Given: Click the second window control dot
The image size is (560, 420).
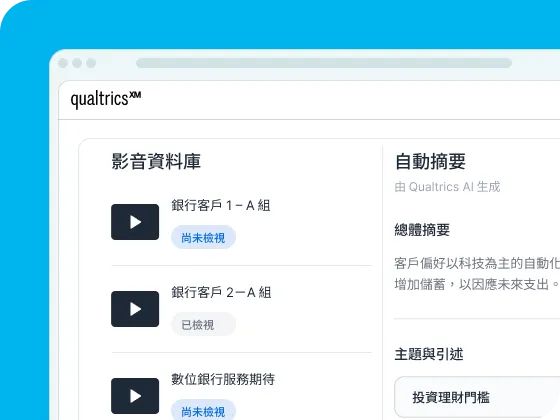Looking at the screenshot, I should [77, 63].
